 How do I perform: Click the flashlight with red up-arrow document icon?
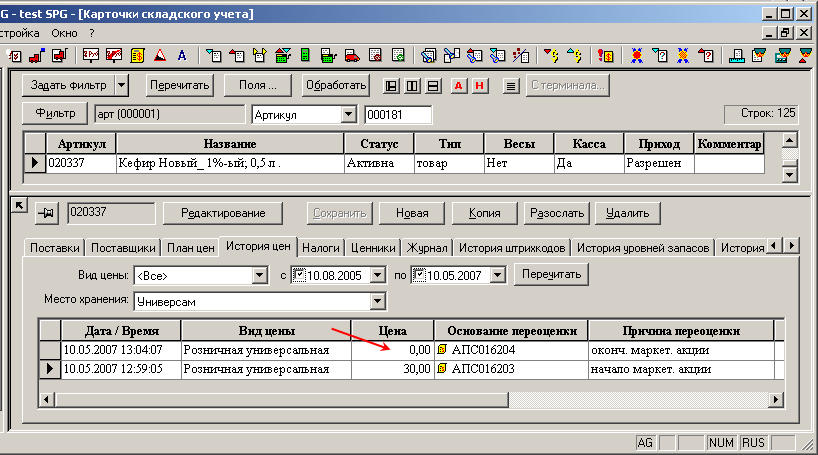coord(474,55)
